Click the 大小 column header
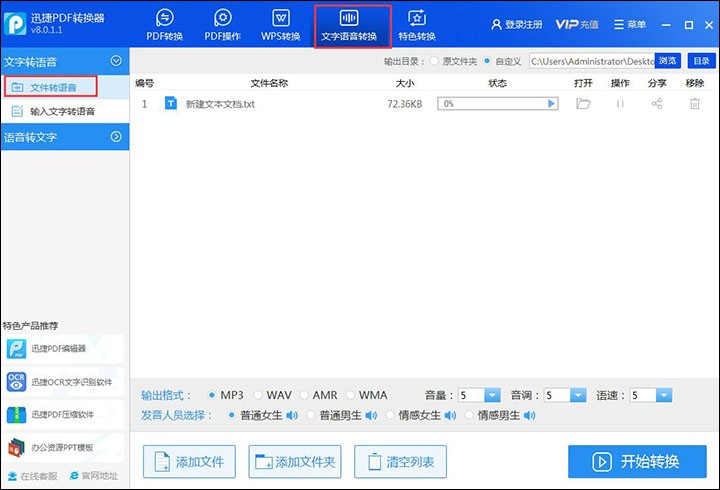This screenshot has width=720, height=490. pos(405,83)
